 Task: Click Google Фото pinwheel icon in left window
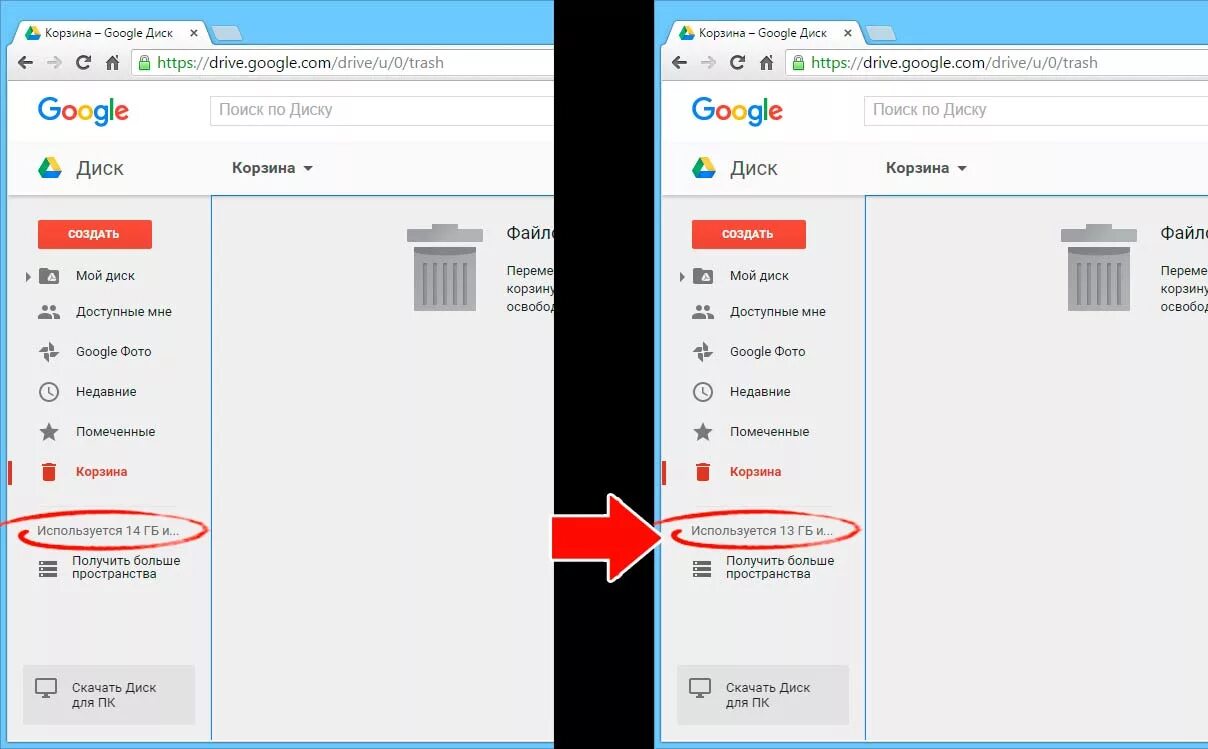49,352
